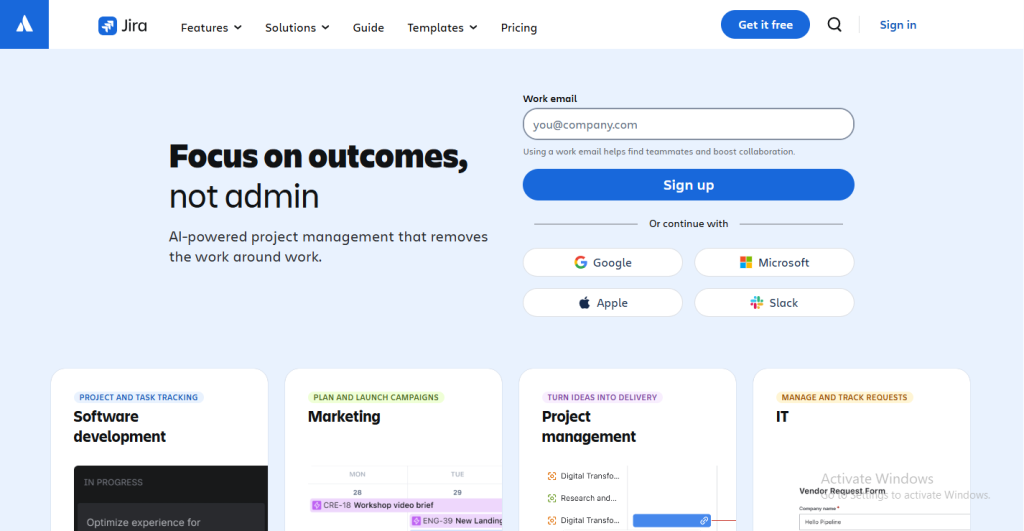Click the Sign in link
1024x531 pixels.
point(897,25)
